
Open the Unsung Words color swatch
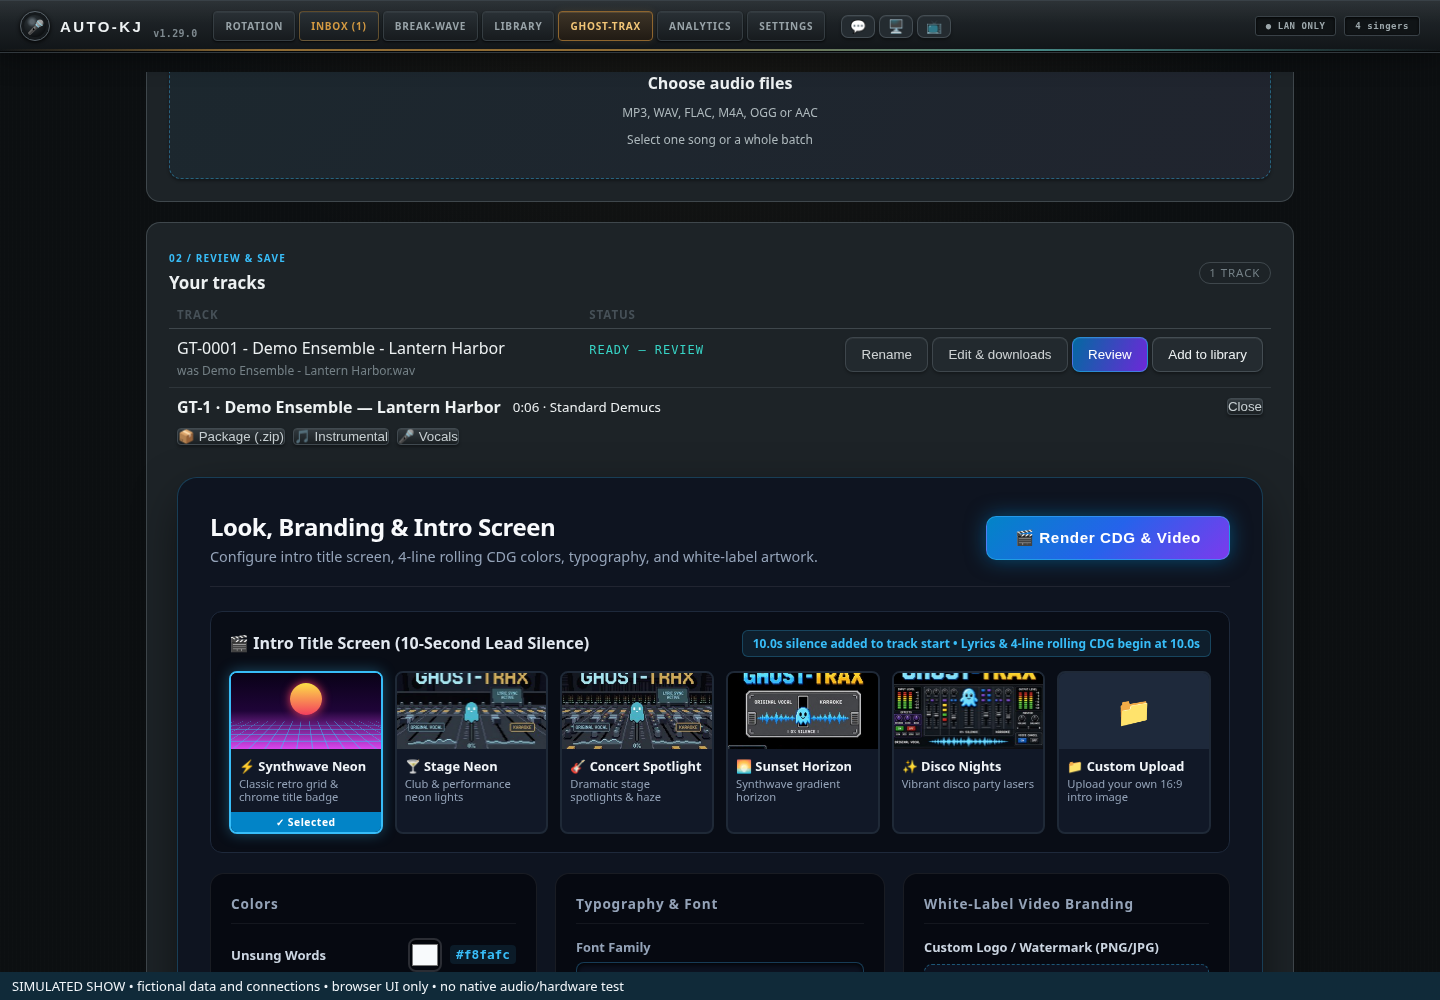(x=425, y=955)
